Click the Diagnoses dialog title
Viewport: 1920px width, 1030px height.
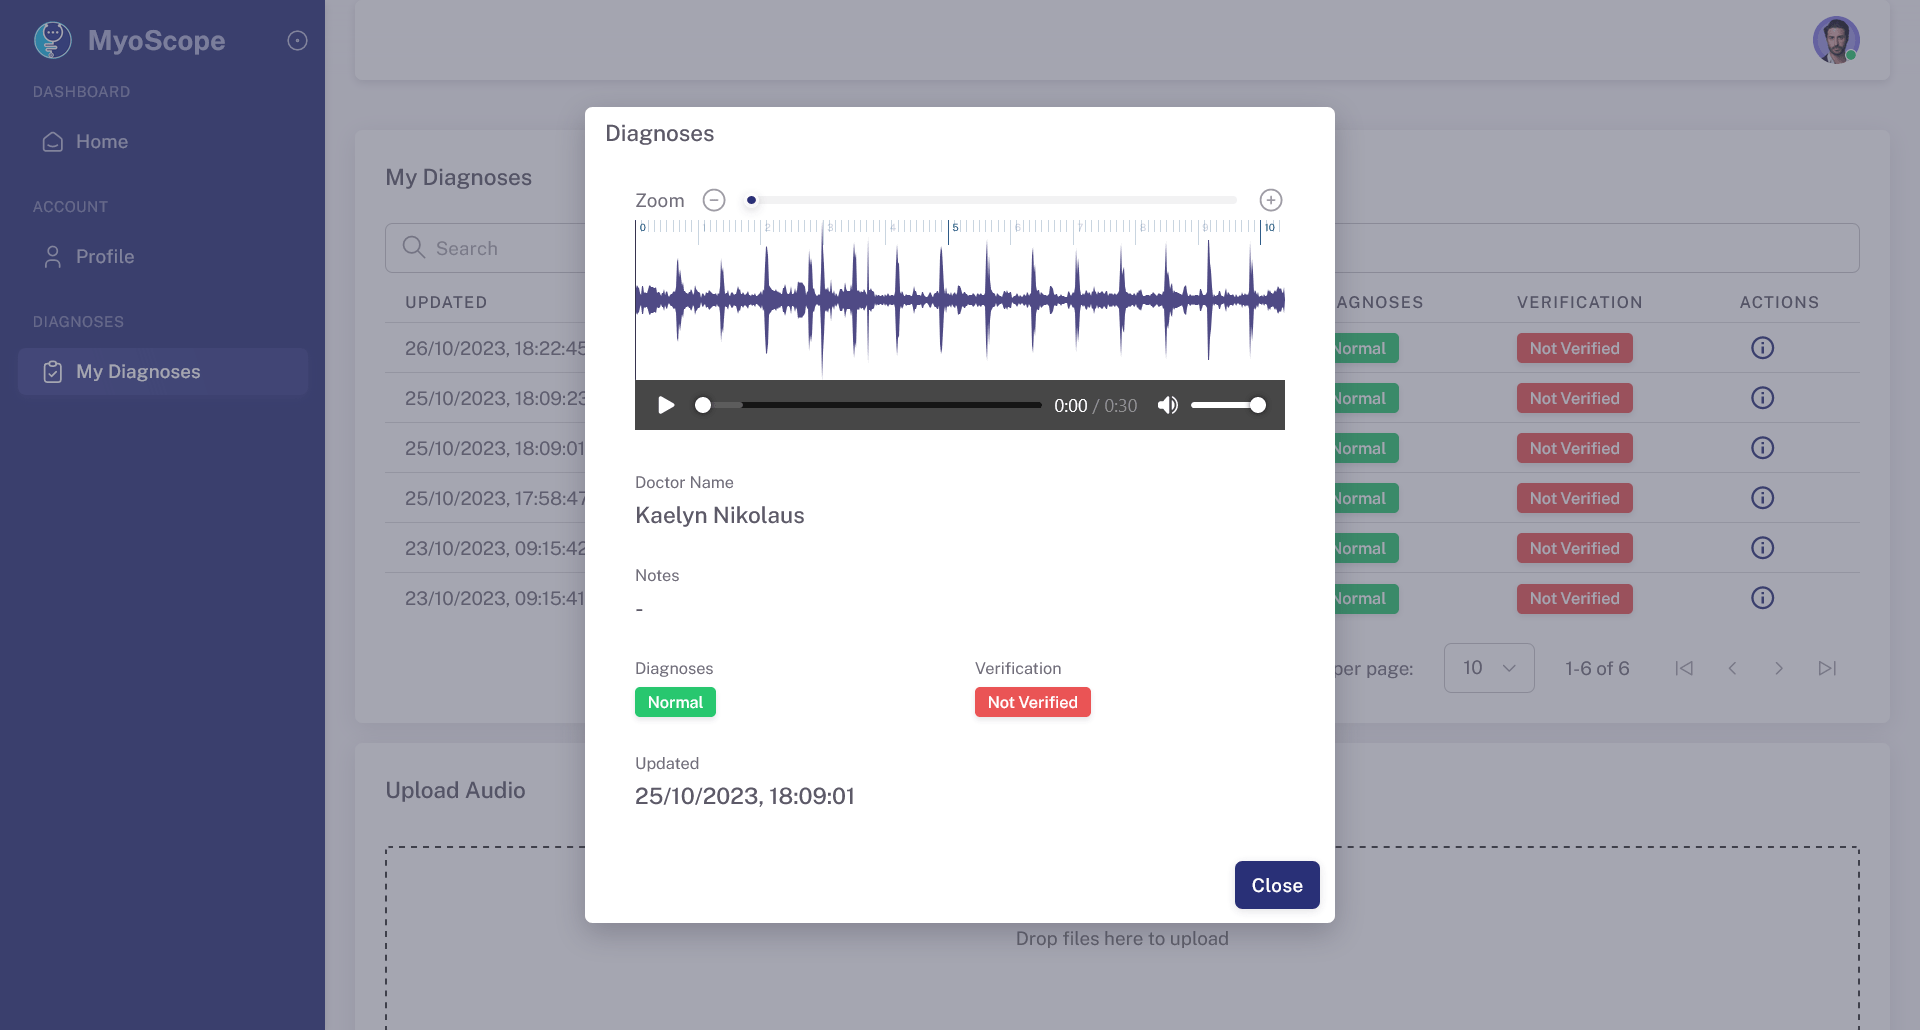(x=660, y=134)
